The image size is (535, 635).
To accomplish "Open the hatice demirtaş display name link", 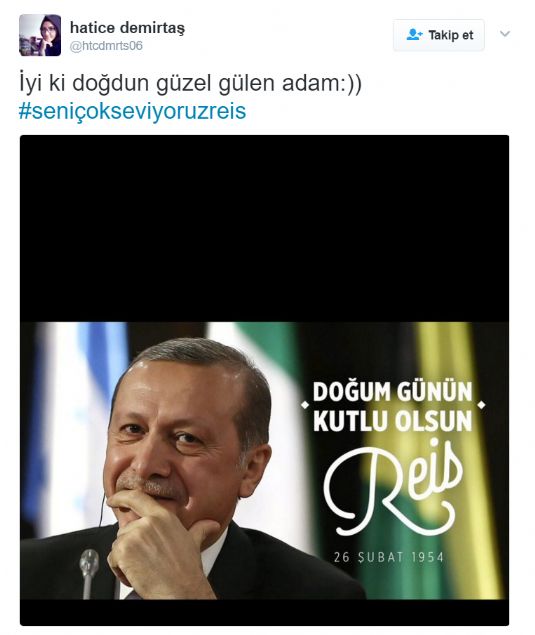I will (127, 28).
